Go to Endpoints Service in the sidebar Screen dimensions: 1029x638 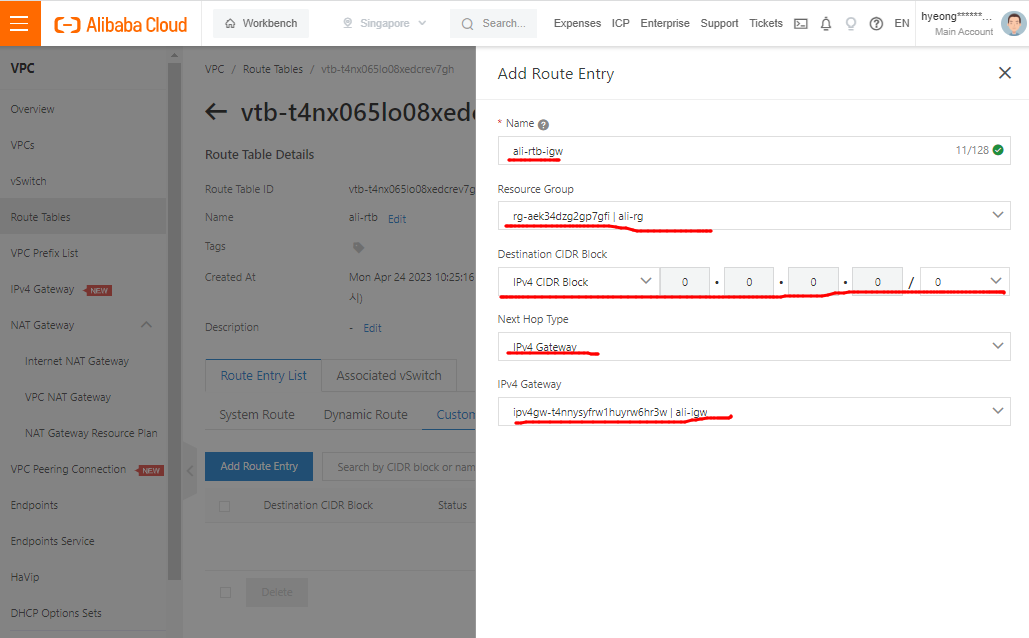coord(52,542)
